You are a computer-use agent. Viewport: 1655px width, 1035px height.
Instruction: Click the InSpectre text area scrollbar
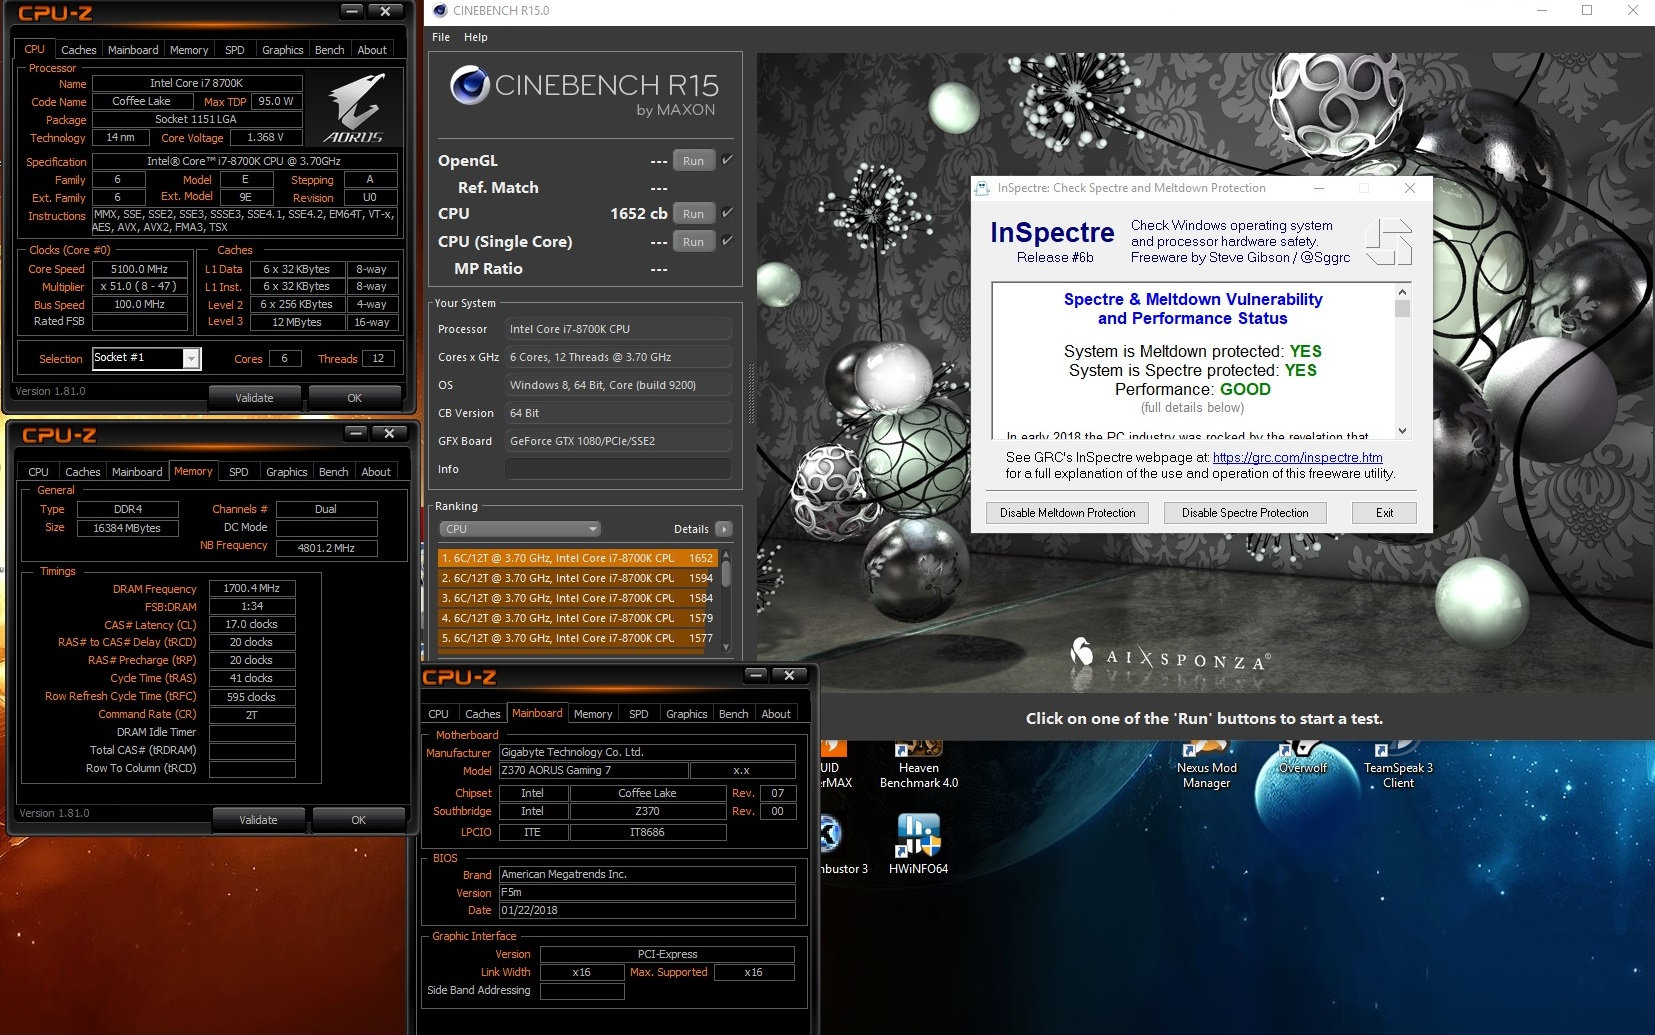pyautogui.click(x=1402, y=360)
